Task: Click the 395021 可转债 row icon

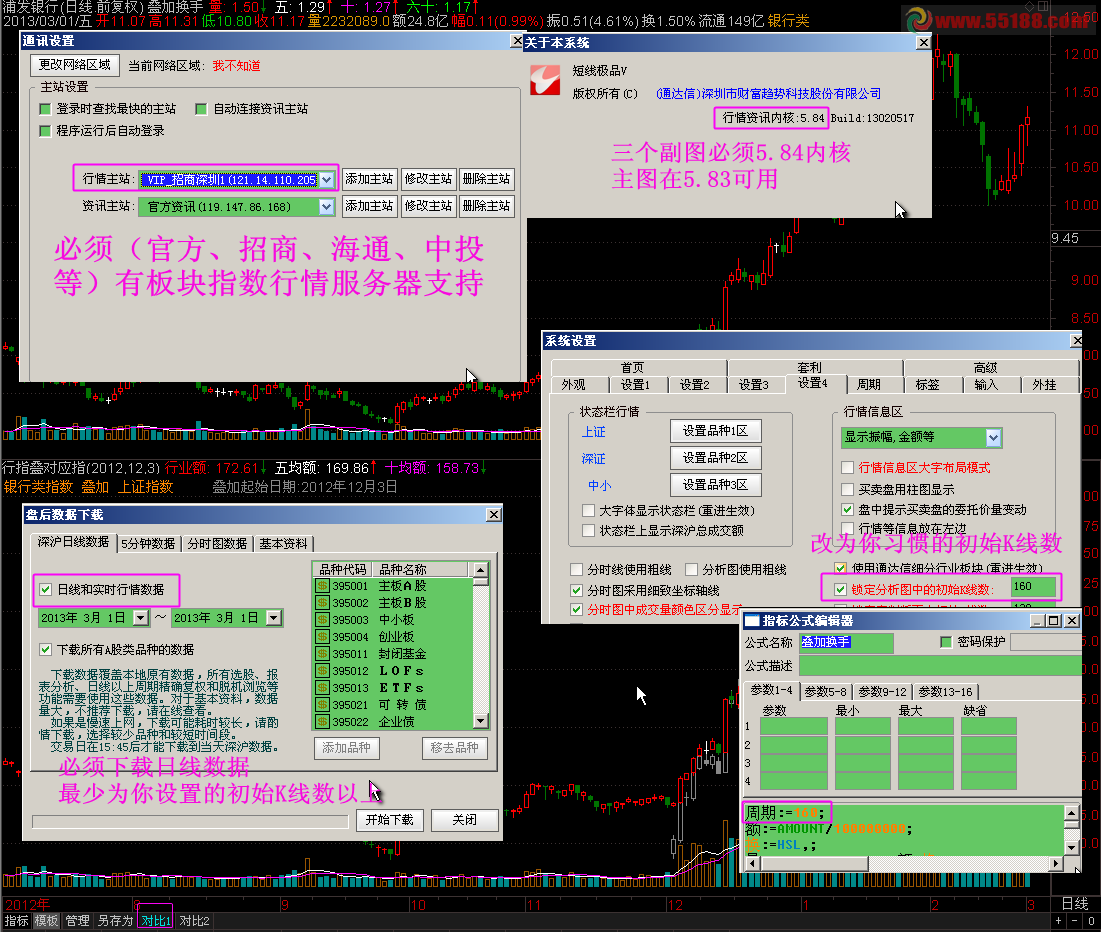Action: click(x=322, y=704)
